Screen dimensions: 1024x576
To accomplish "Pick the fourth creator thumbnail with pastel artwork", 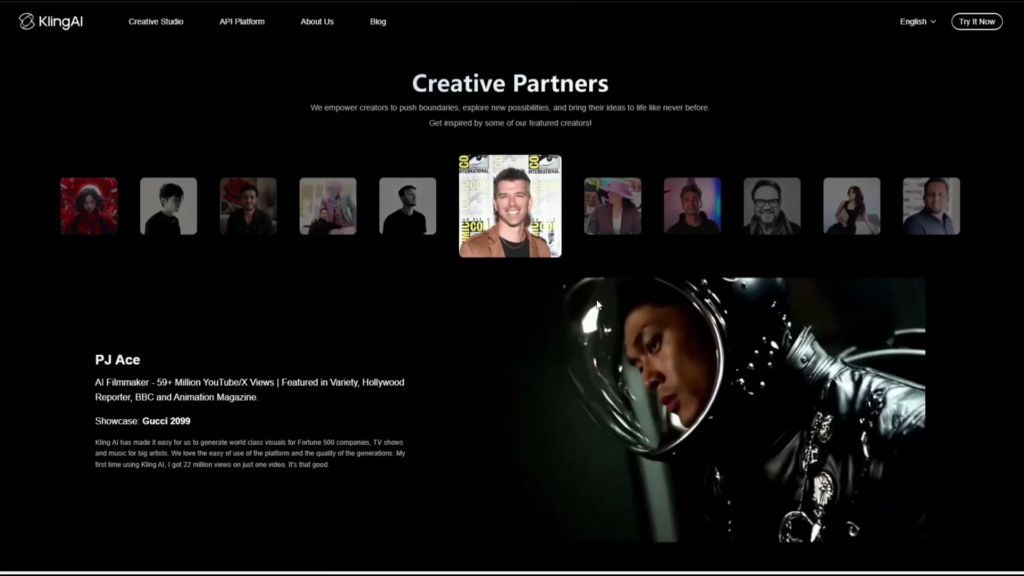I will pos(328,206).
